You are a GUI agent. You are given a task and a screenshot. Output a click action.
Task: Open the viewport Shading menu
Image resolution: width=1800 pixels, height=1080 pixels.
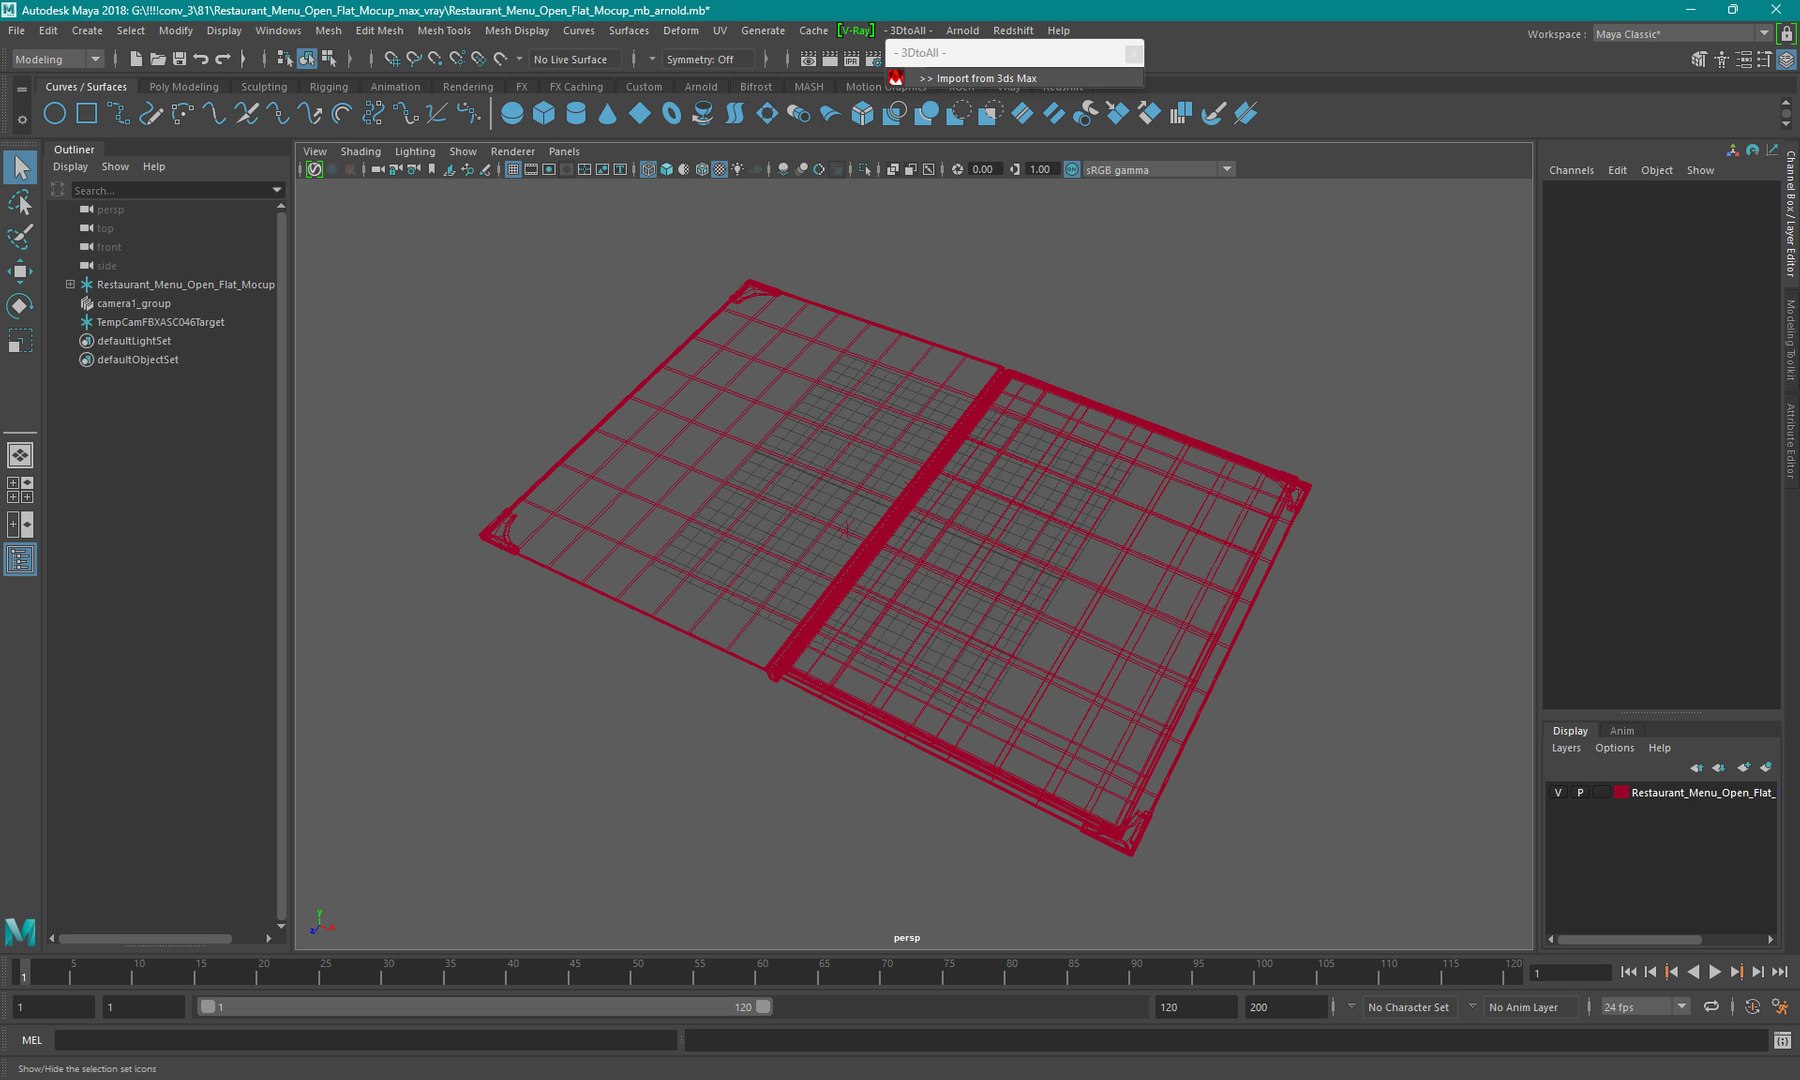(x=361, y=152)
